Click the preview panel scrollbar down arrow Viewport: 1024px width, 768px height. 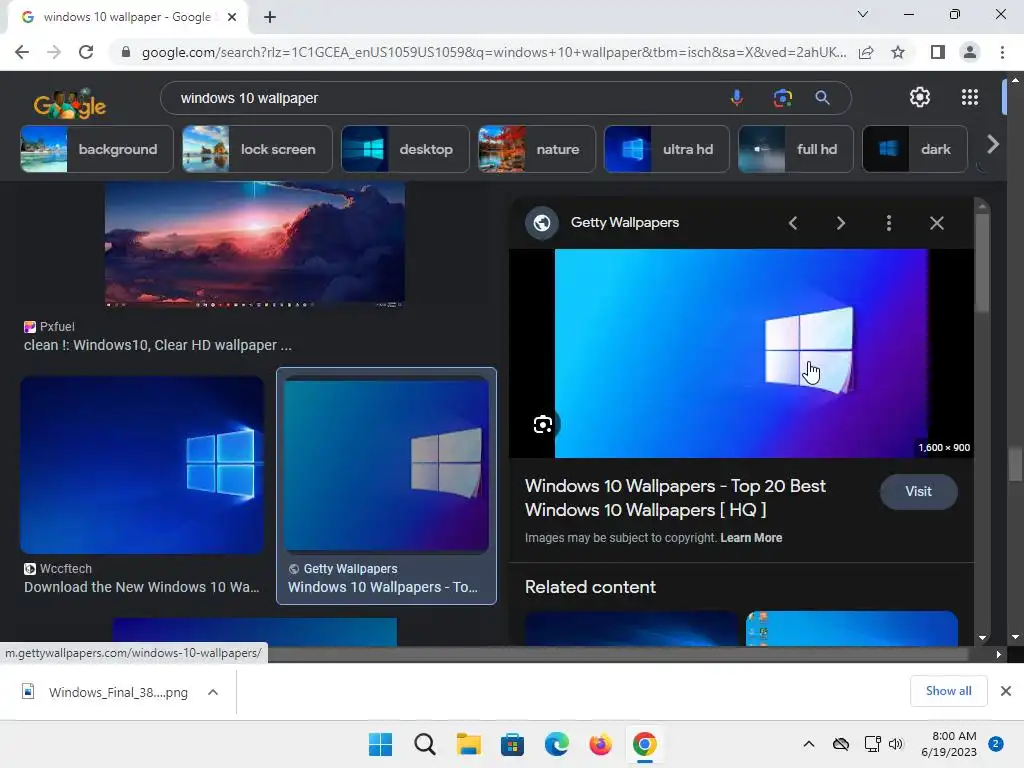[x=982, y=637]
